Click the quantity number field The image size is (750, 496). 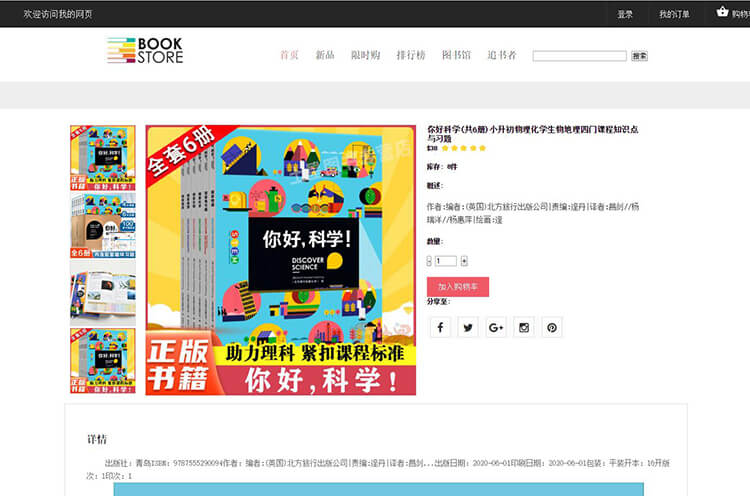(446, 261)
